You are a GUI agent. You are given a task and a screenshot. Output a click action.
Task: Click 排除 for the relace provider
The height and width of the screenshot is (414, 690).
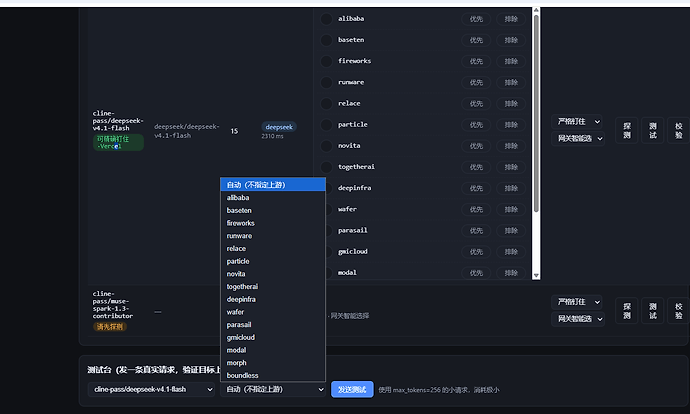click(511, 103)
